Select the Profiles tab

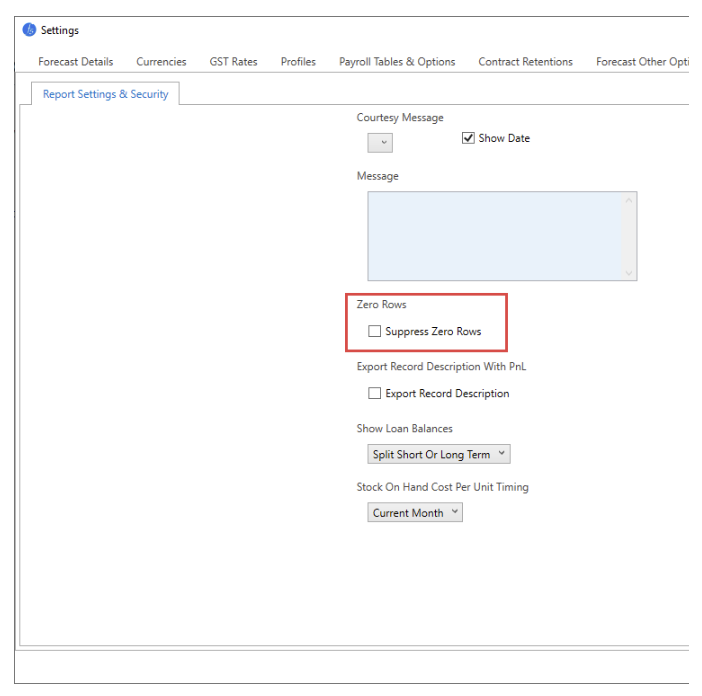298,62
